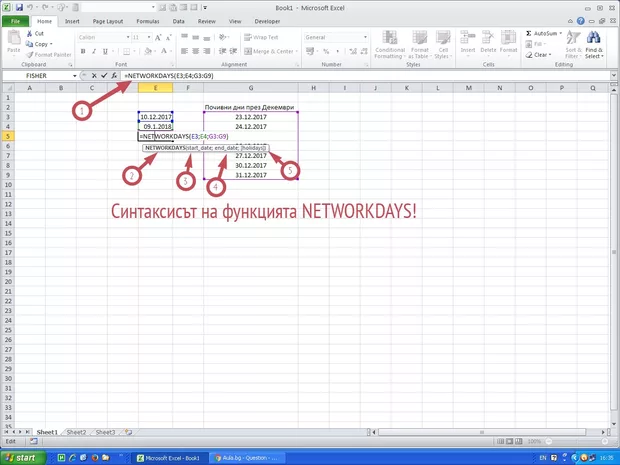Toggle Wrap Text
This screenshot has width=620, height=465.
(x=261, y=37)
